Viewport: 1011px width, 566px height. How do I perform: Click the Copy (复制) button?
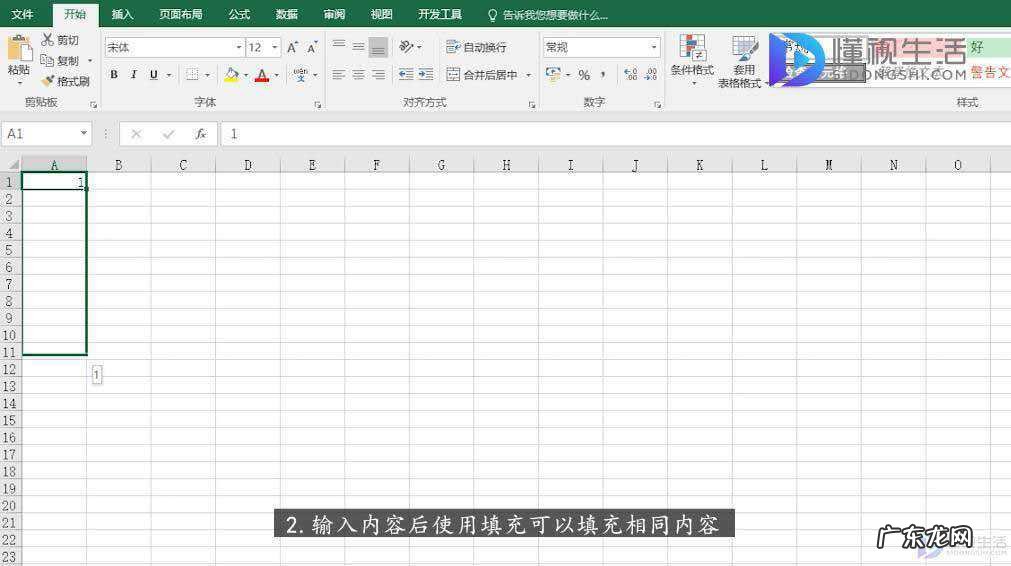(60, 61)
